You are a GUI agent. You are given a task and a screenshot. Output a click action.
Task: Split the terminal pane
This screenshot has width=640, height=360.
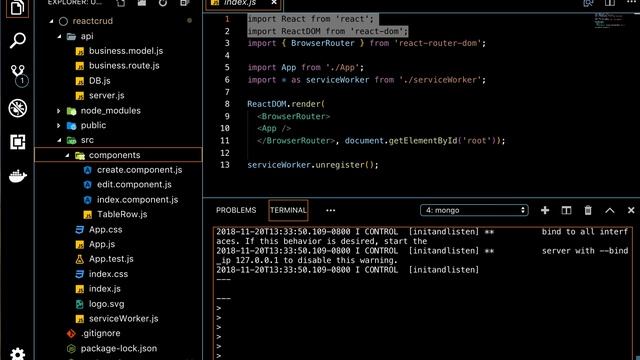(566, 210)
